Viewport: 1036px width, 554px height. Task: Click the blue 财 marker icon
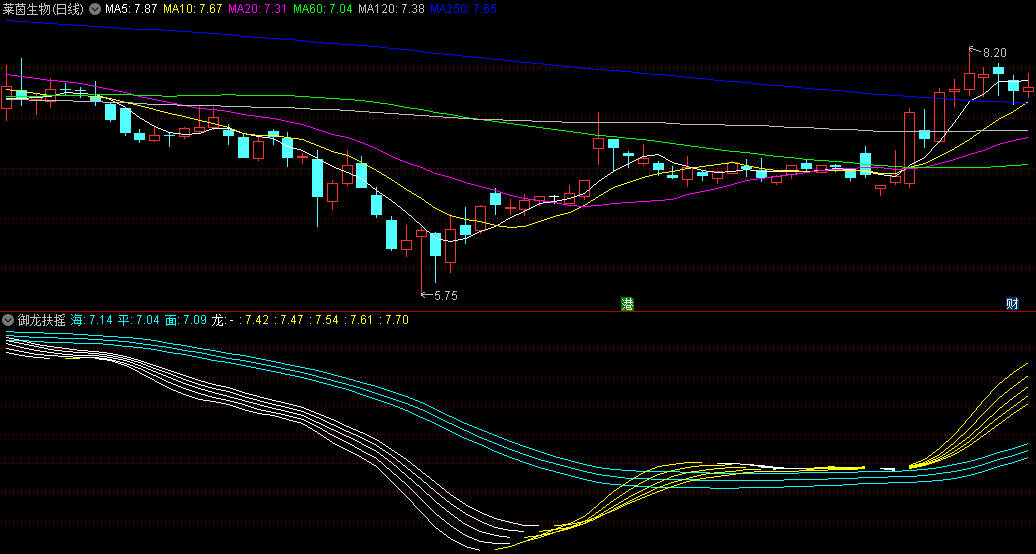tap(1012, 304)
